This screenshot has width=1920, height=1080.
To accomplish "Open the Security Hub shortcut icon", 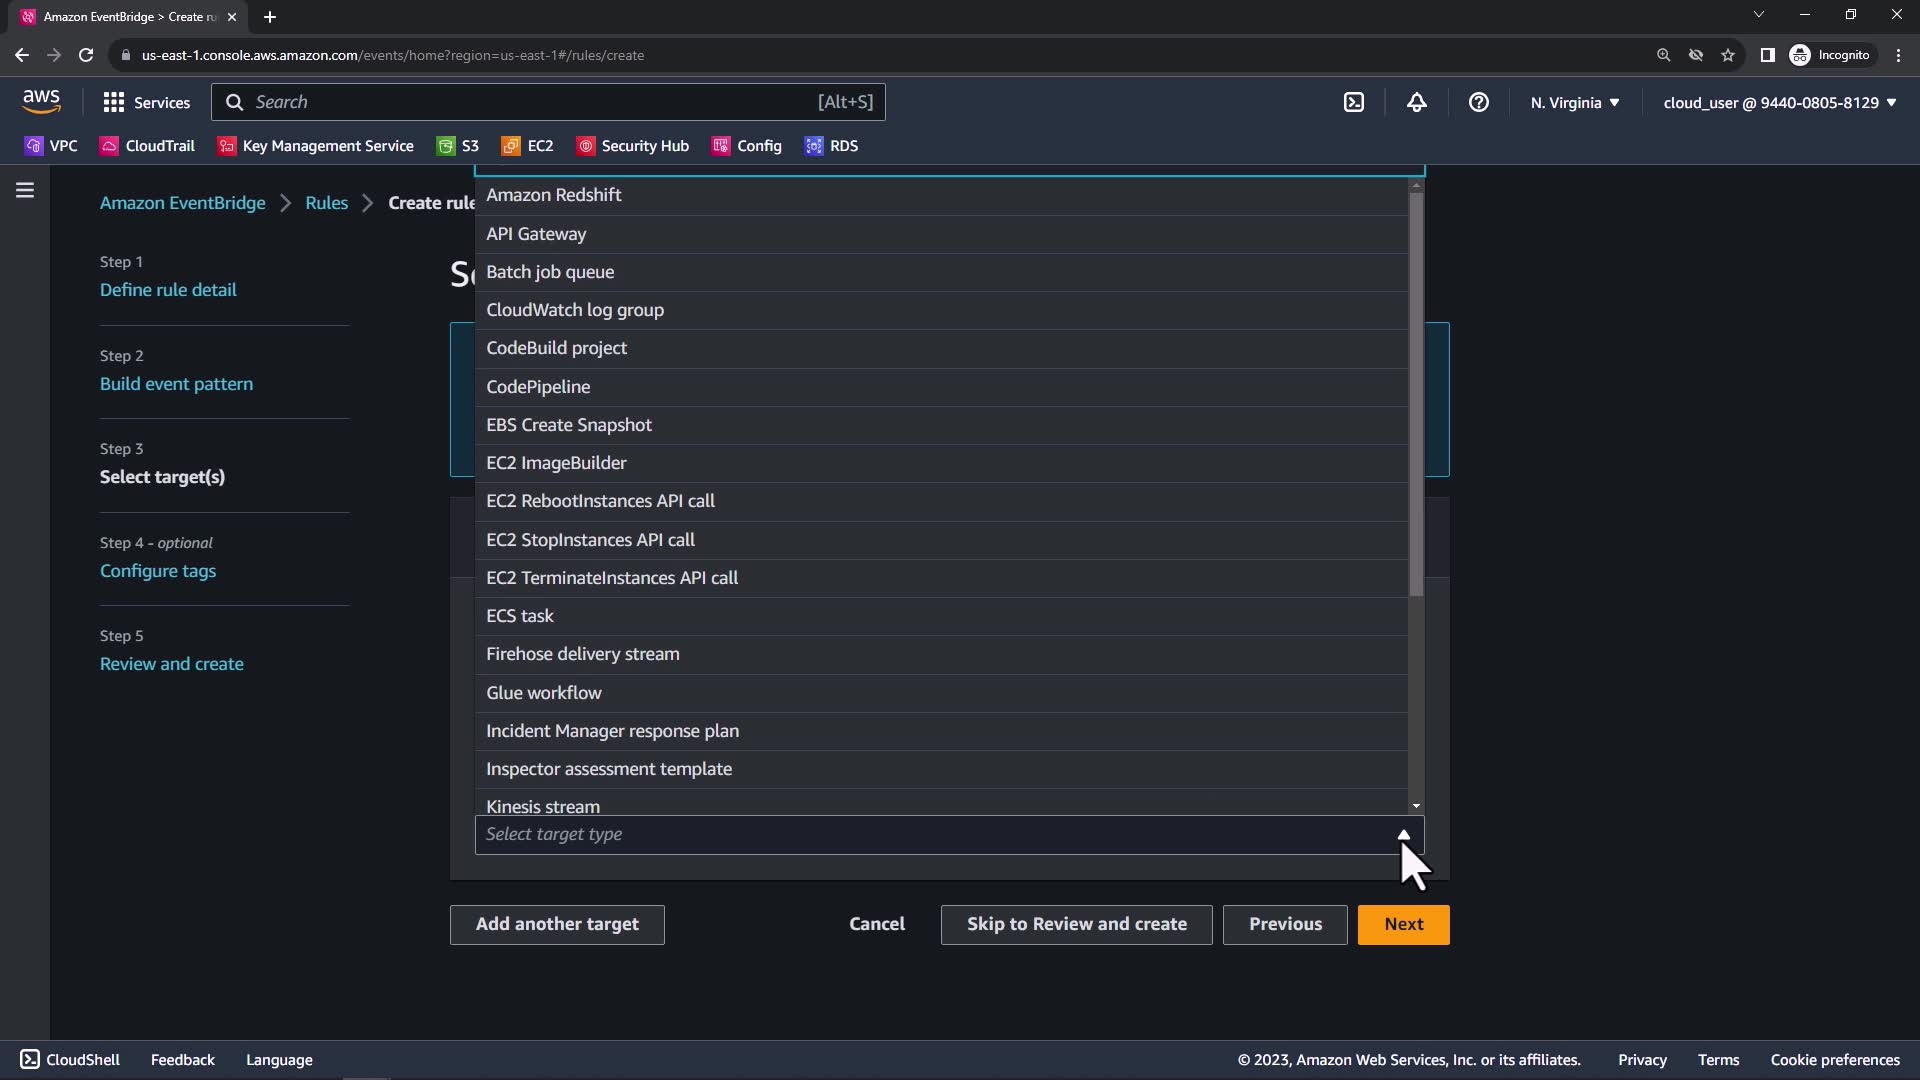I will tap(586, 146).
